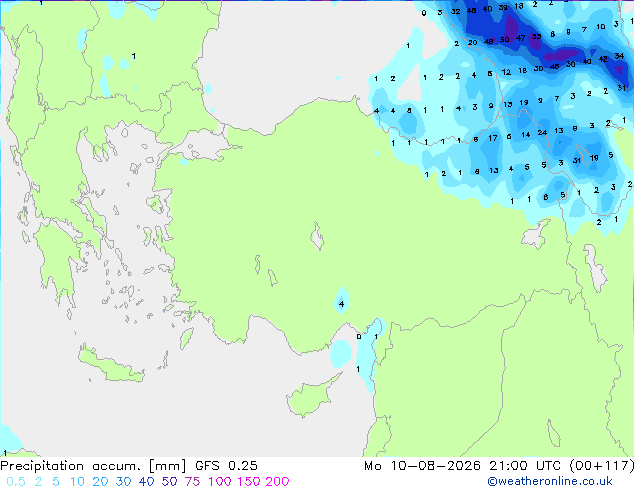Select the 150 mm legend value
The height and width of the screenshot is (490, 634).
[249, 482]
